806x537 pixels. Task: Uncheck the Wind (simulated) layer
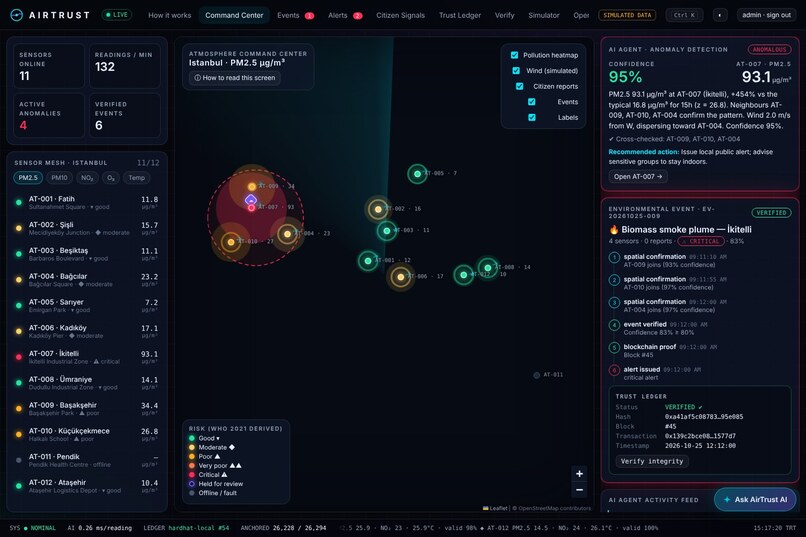pyautogui.click(x=516, y=70)
